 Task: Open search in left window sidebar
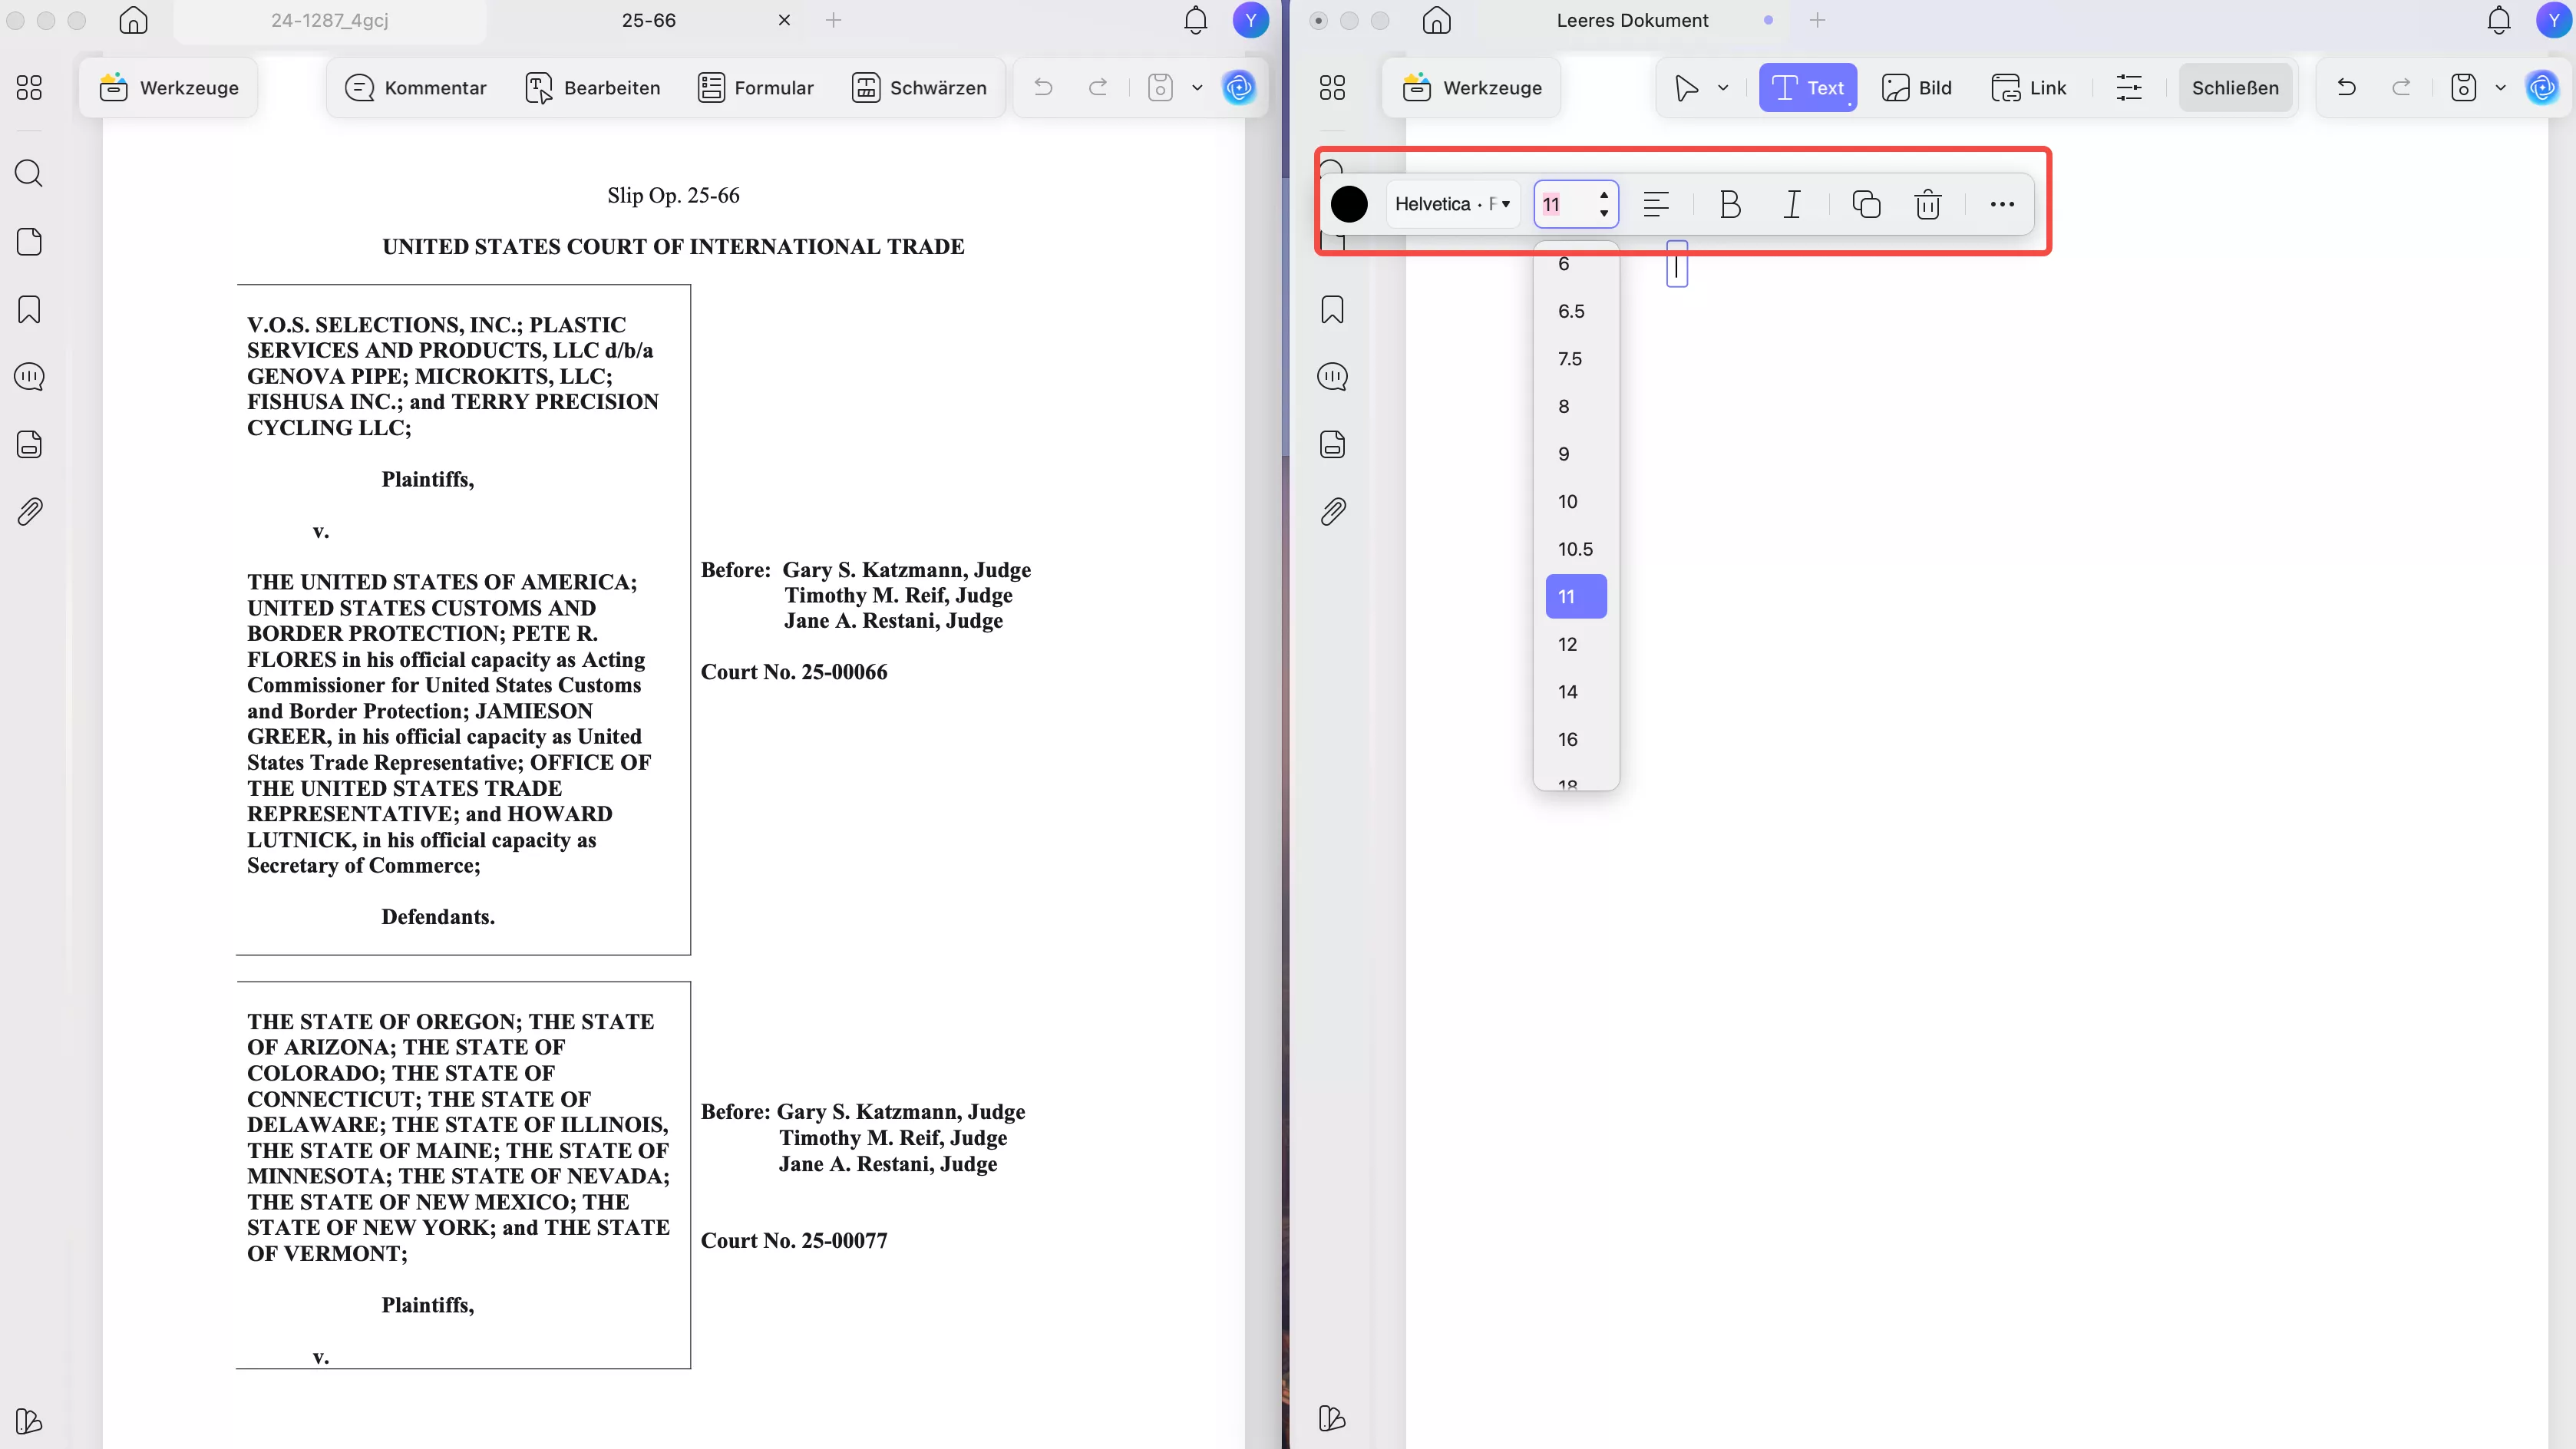(x=29, y=174)
